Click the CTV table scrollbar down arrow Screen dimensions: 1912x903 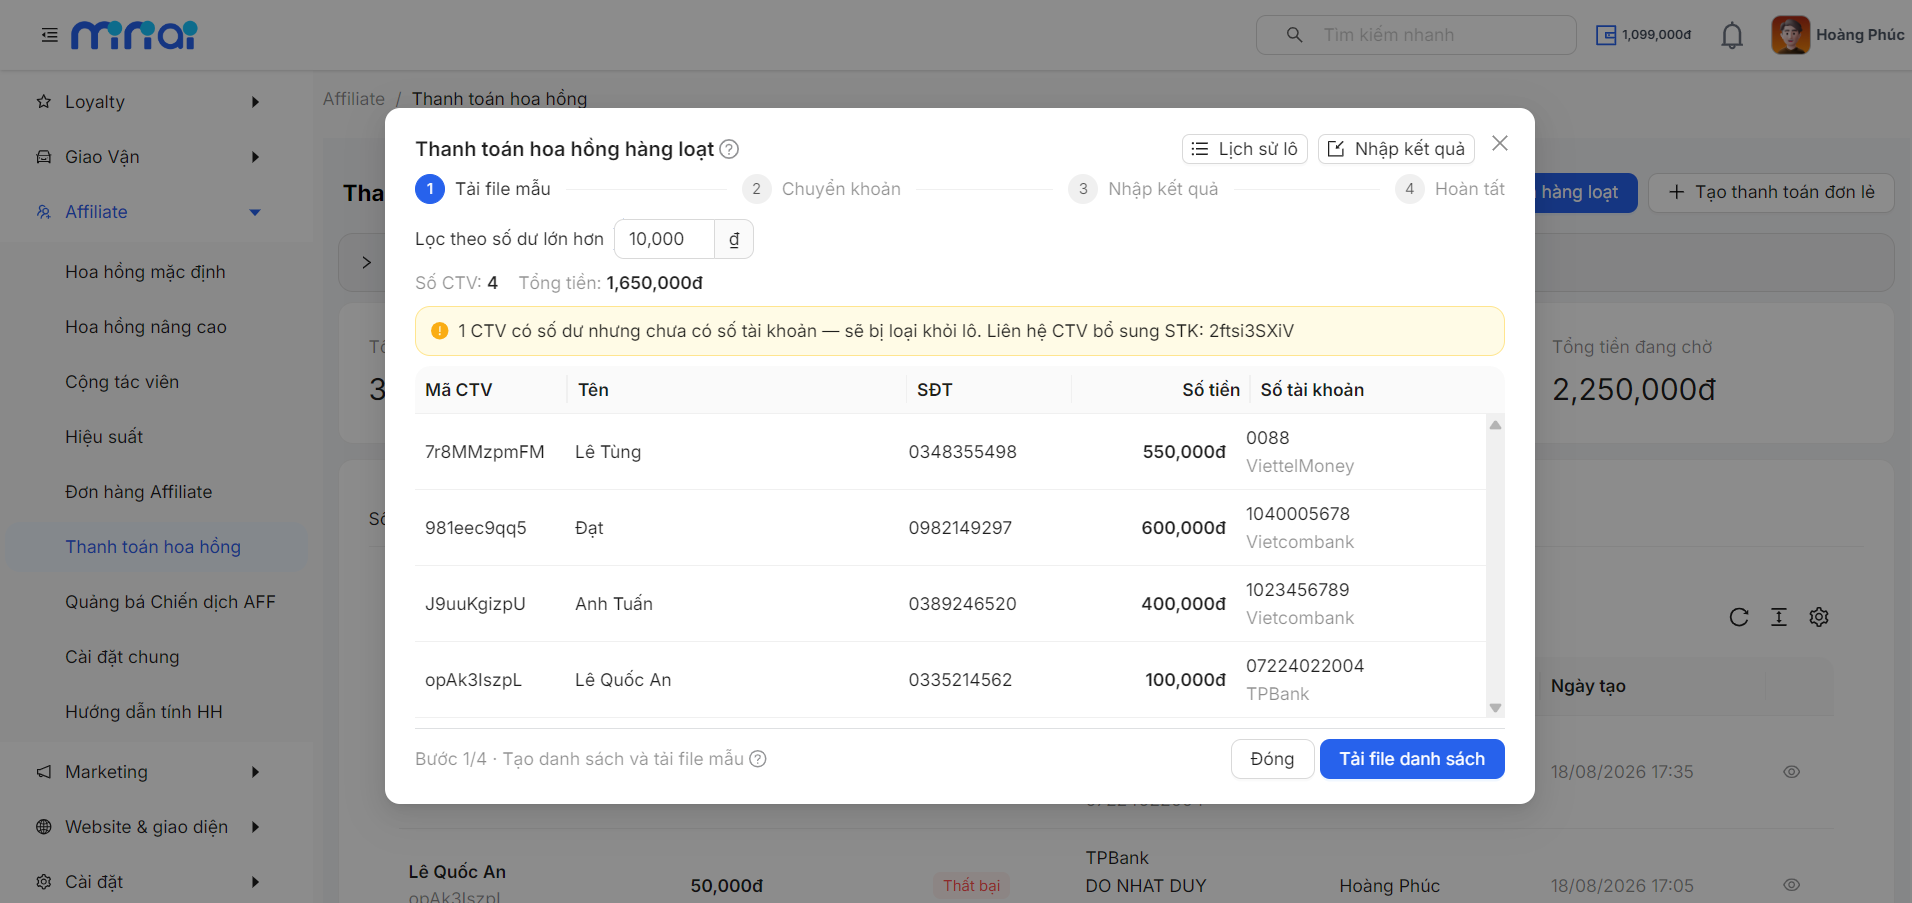pos(1495,708)
